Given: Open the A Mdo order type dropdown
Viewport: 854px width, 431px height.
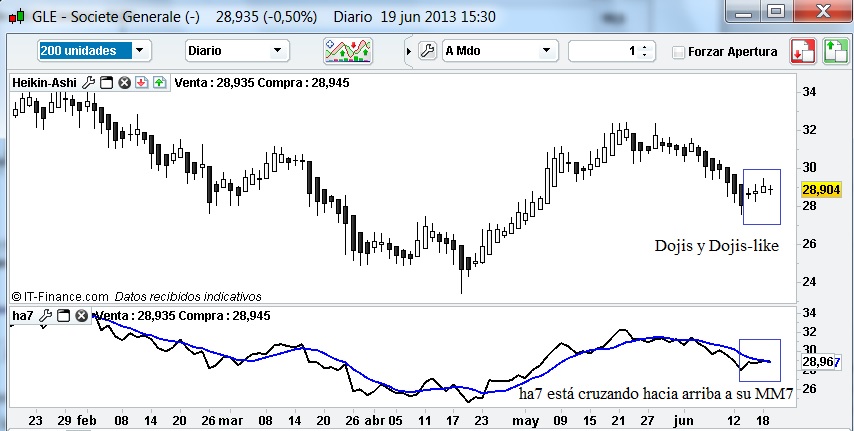Looking at the screenshot, I should point(499,51).
